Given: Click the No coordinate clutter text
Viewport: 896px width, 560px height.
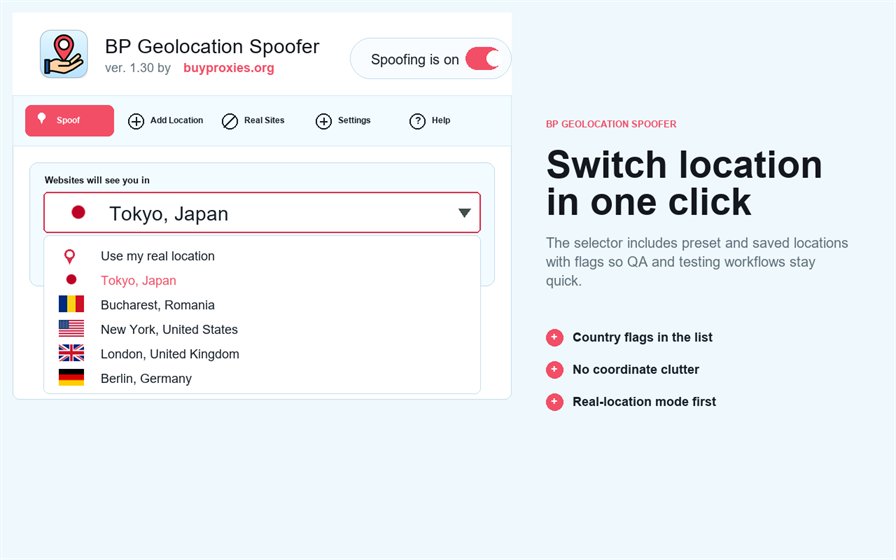Looking at the screenshot, I should pos(636,369).
